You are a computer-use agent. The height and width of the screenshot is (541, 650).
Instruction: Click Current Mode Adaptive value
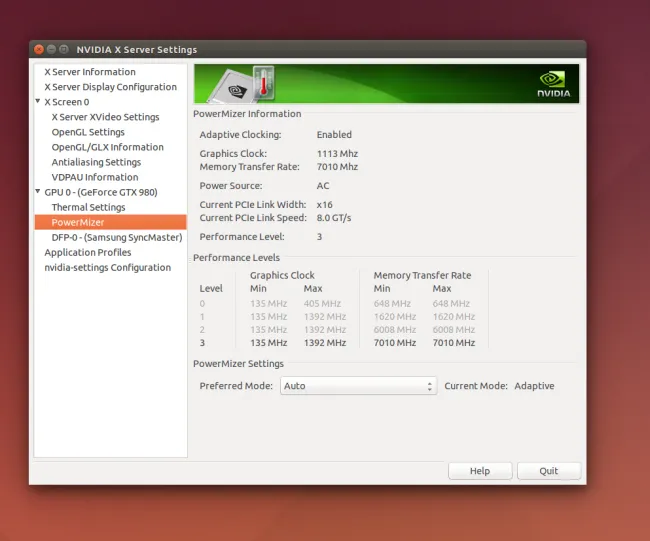click(534, 386)
